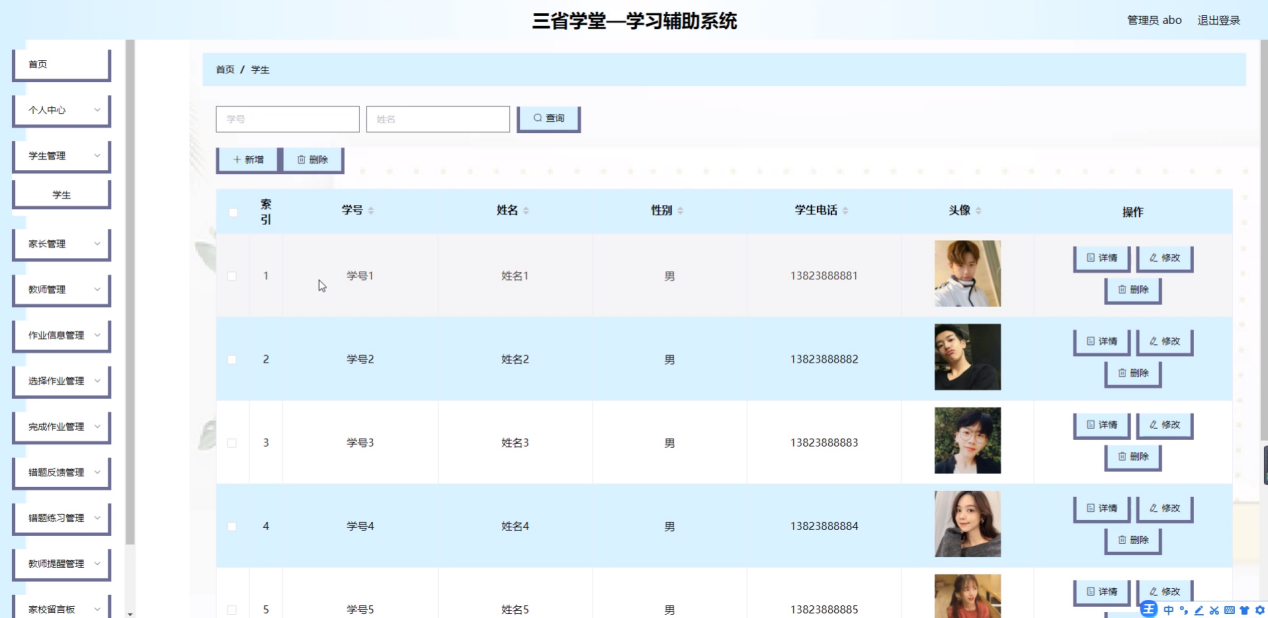Screen dimensions: 1268x618
Task: Click the input method 王 logo icon
Action: [1149, 609]
